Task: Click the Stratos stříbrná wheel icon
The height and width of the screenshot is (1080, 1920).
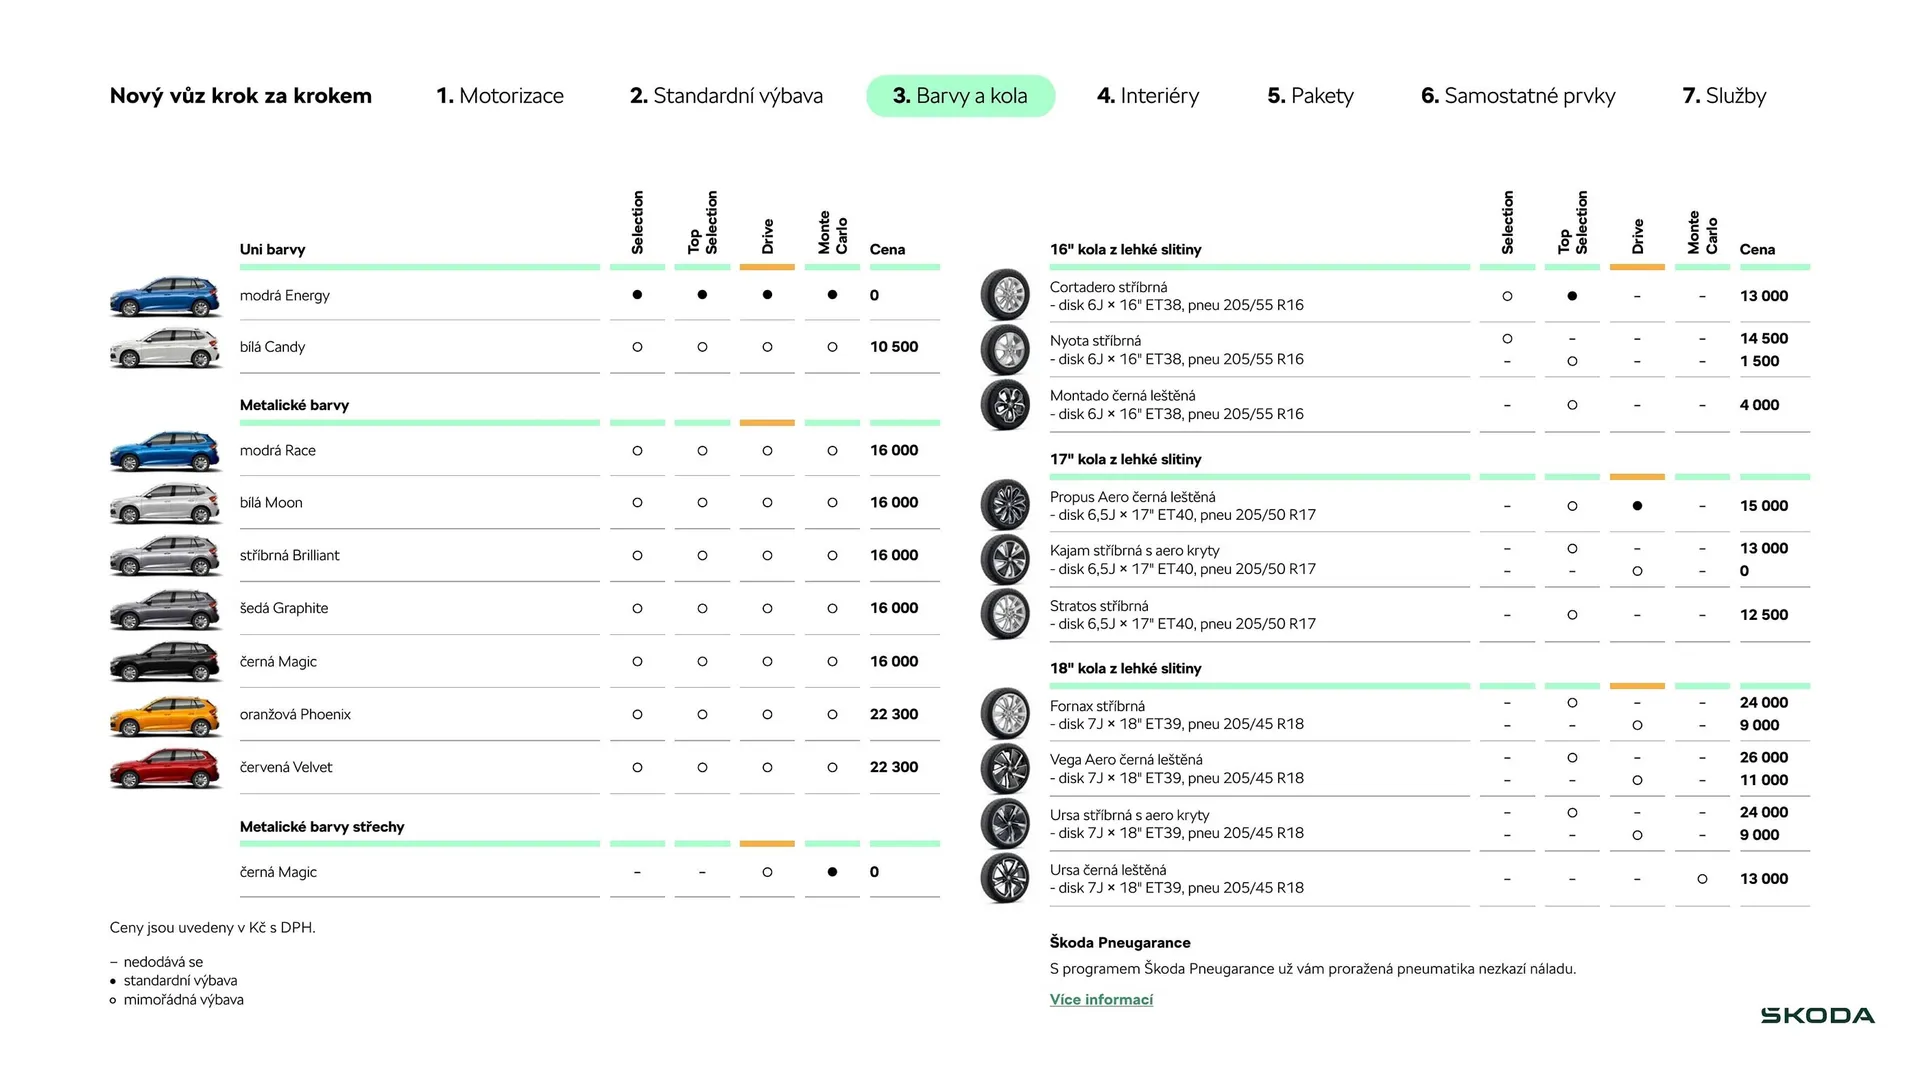Action: (x=1005, y=614)
